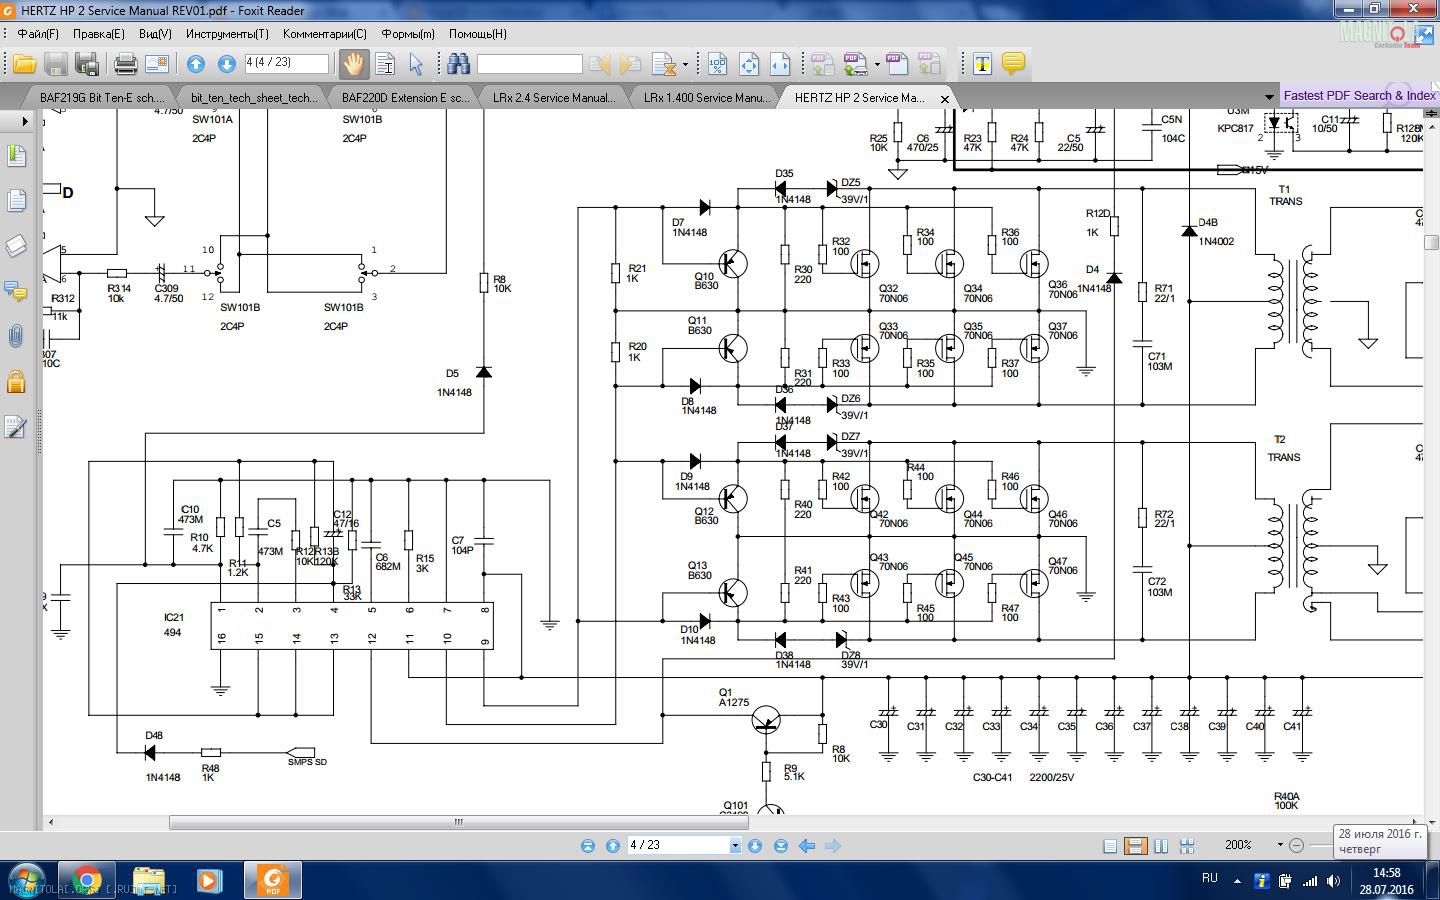Toggle facing pages layout view
The width and height of the screenshot is (1440, 900).
1161,846
